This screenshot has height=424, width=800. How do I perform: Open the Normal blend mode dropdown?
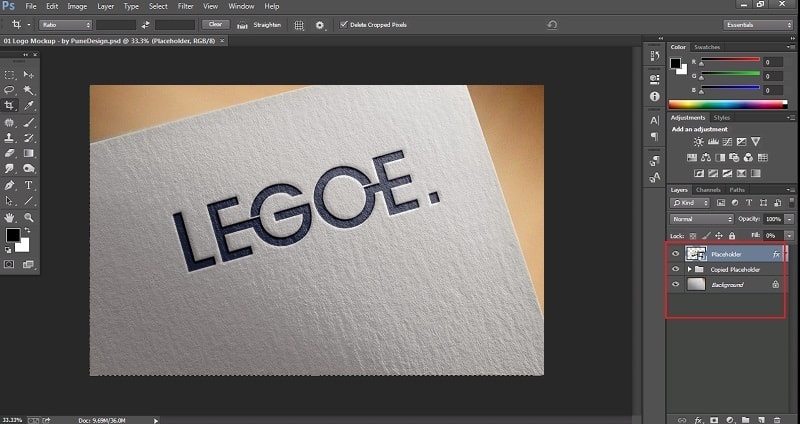(x=701, y=218)
